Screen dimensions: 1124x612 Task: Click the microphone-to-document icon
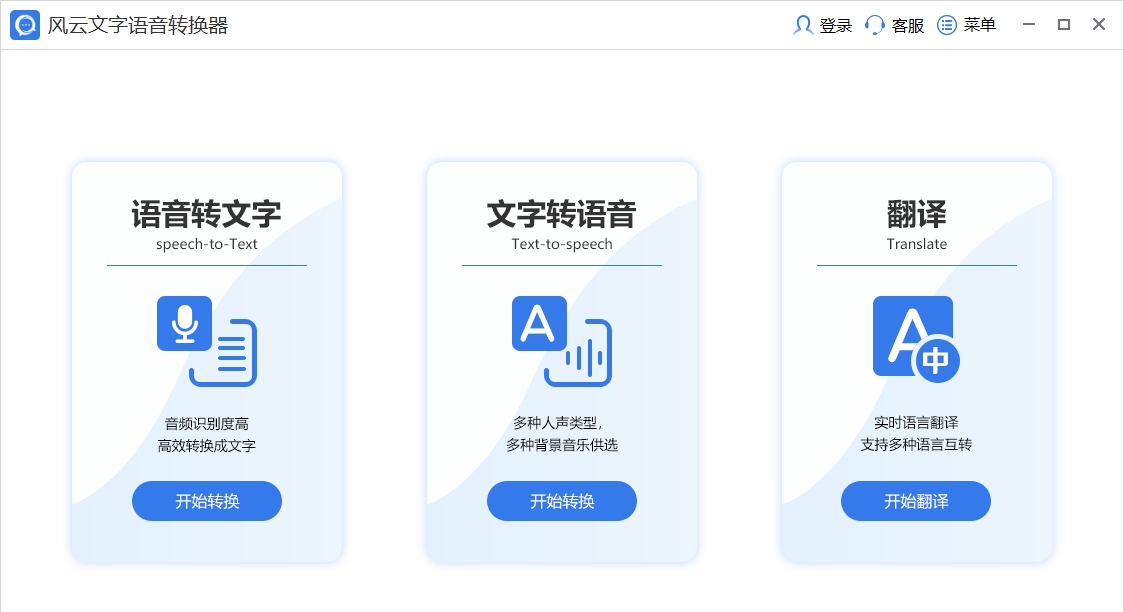(206, 341)
